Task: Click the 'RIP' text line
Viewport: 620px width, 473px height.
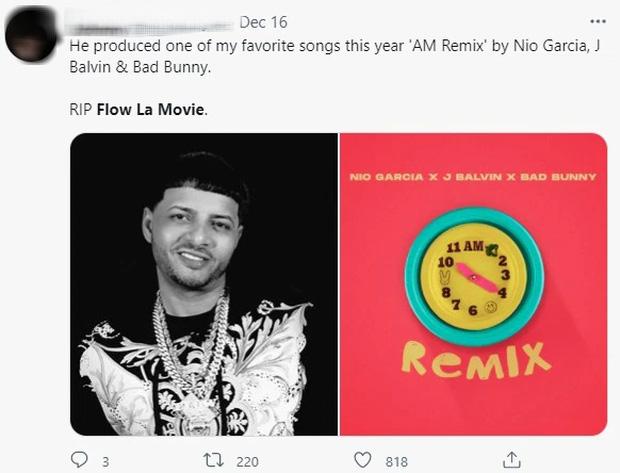Action: point(82,109)
